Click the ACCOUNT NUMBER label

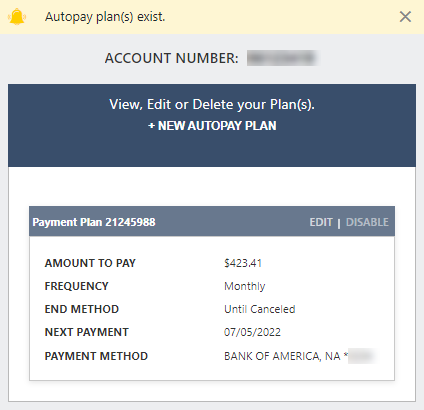[x=172, y=58]
